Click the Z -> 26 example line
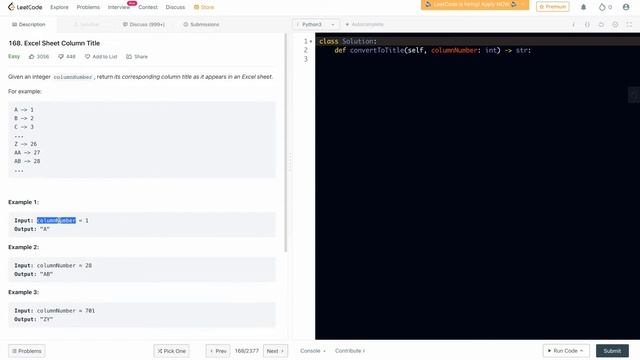This screenshot has height=360, width=640. click(x=25, y=144)
